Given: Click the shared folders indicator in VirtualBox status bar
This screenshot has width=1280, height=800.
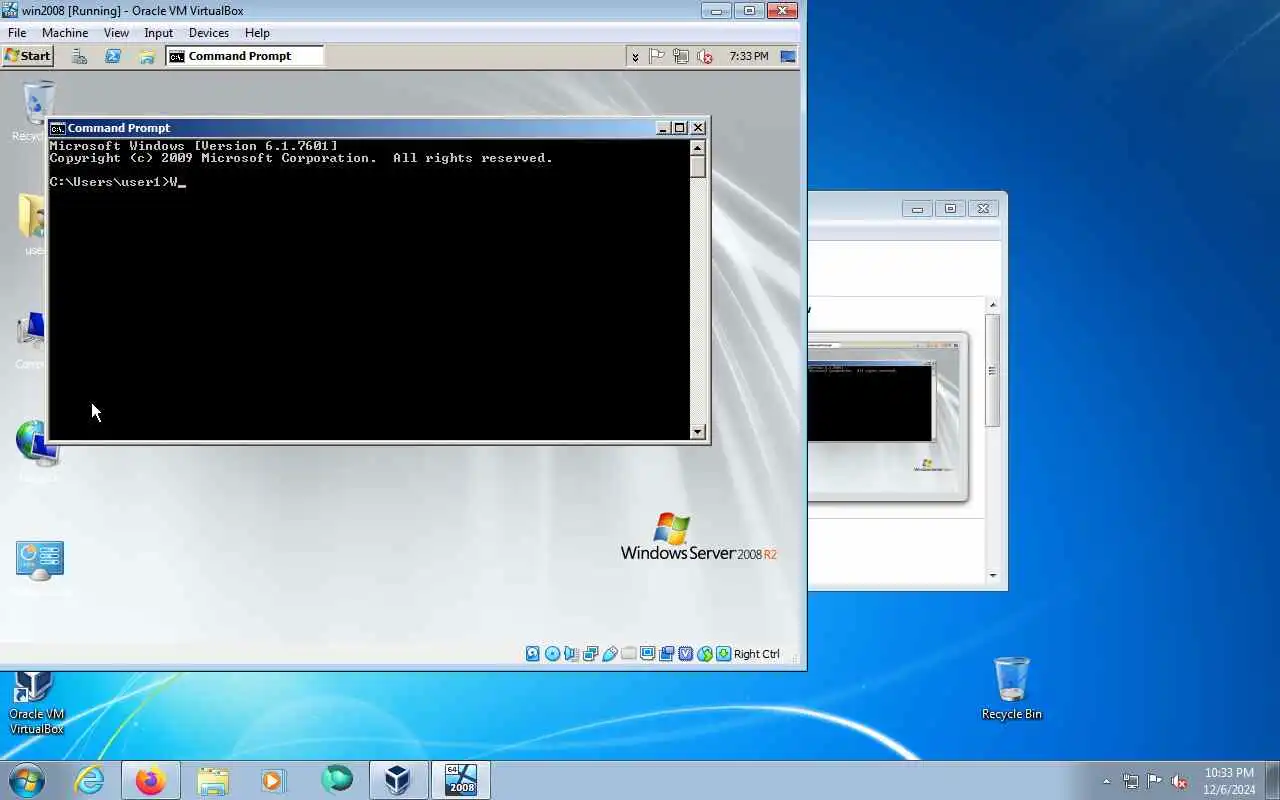Looking at the screenshot, I should [x=628, y=654].
